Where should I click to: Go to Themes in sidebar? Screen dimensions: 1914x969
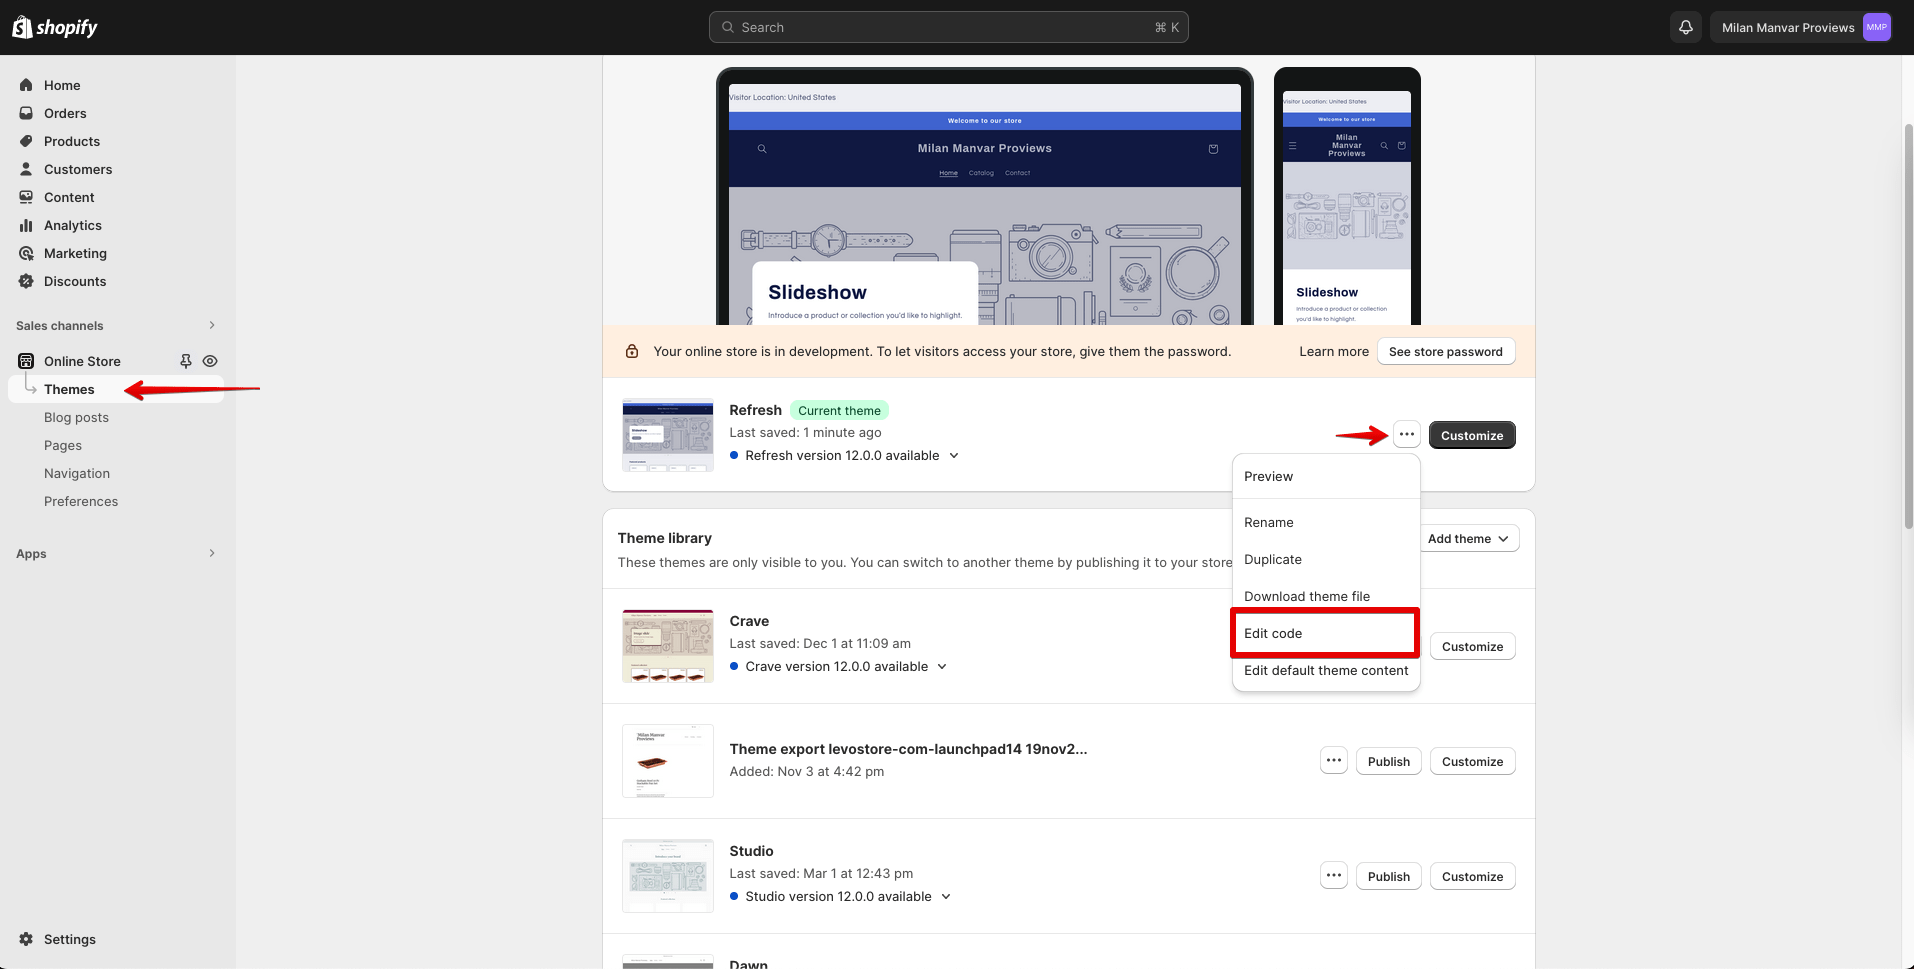point(69,389)
